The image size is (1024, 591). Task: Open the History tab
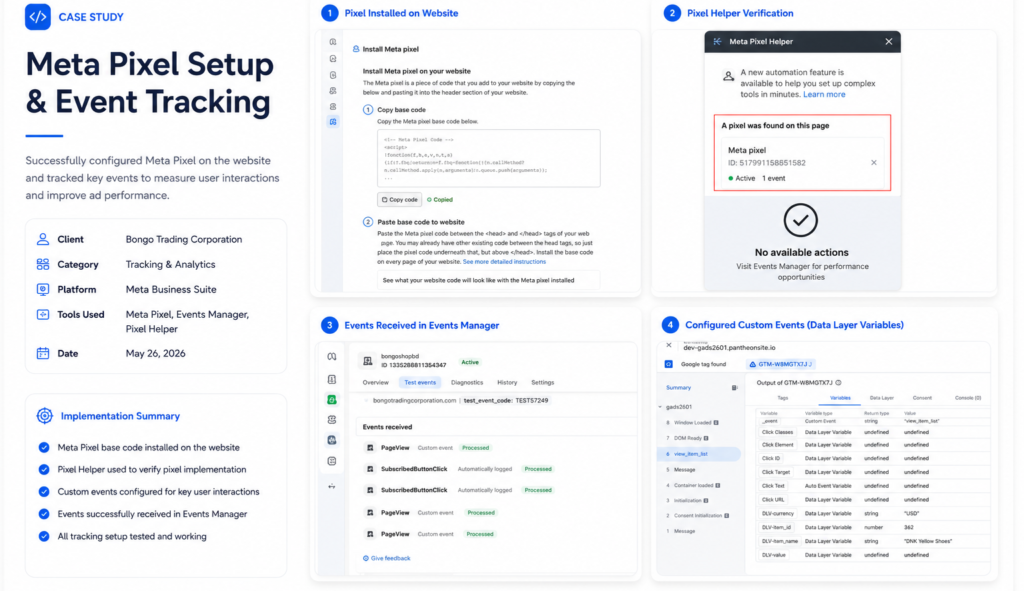[x=507, y=383]
